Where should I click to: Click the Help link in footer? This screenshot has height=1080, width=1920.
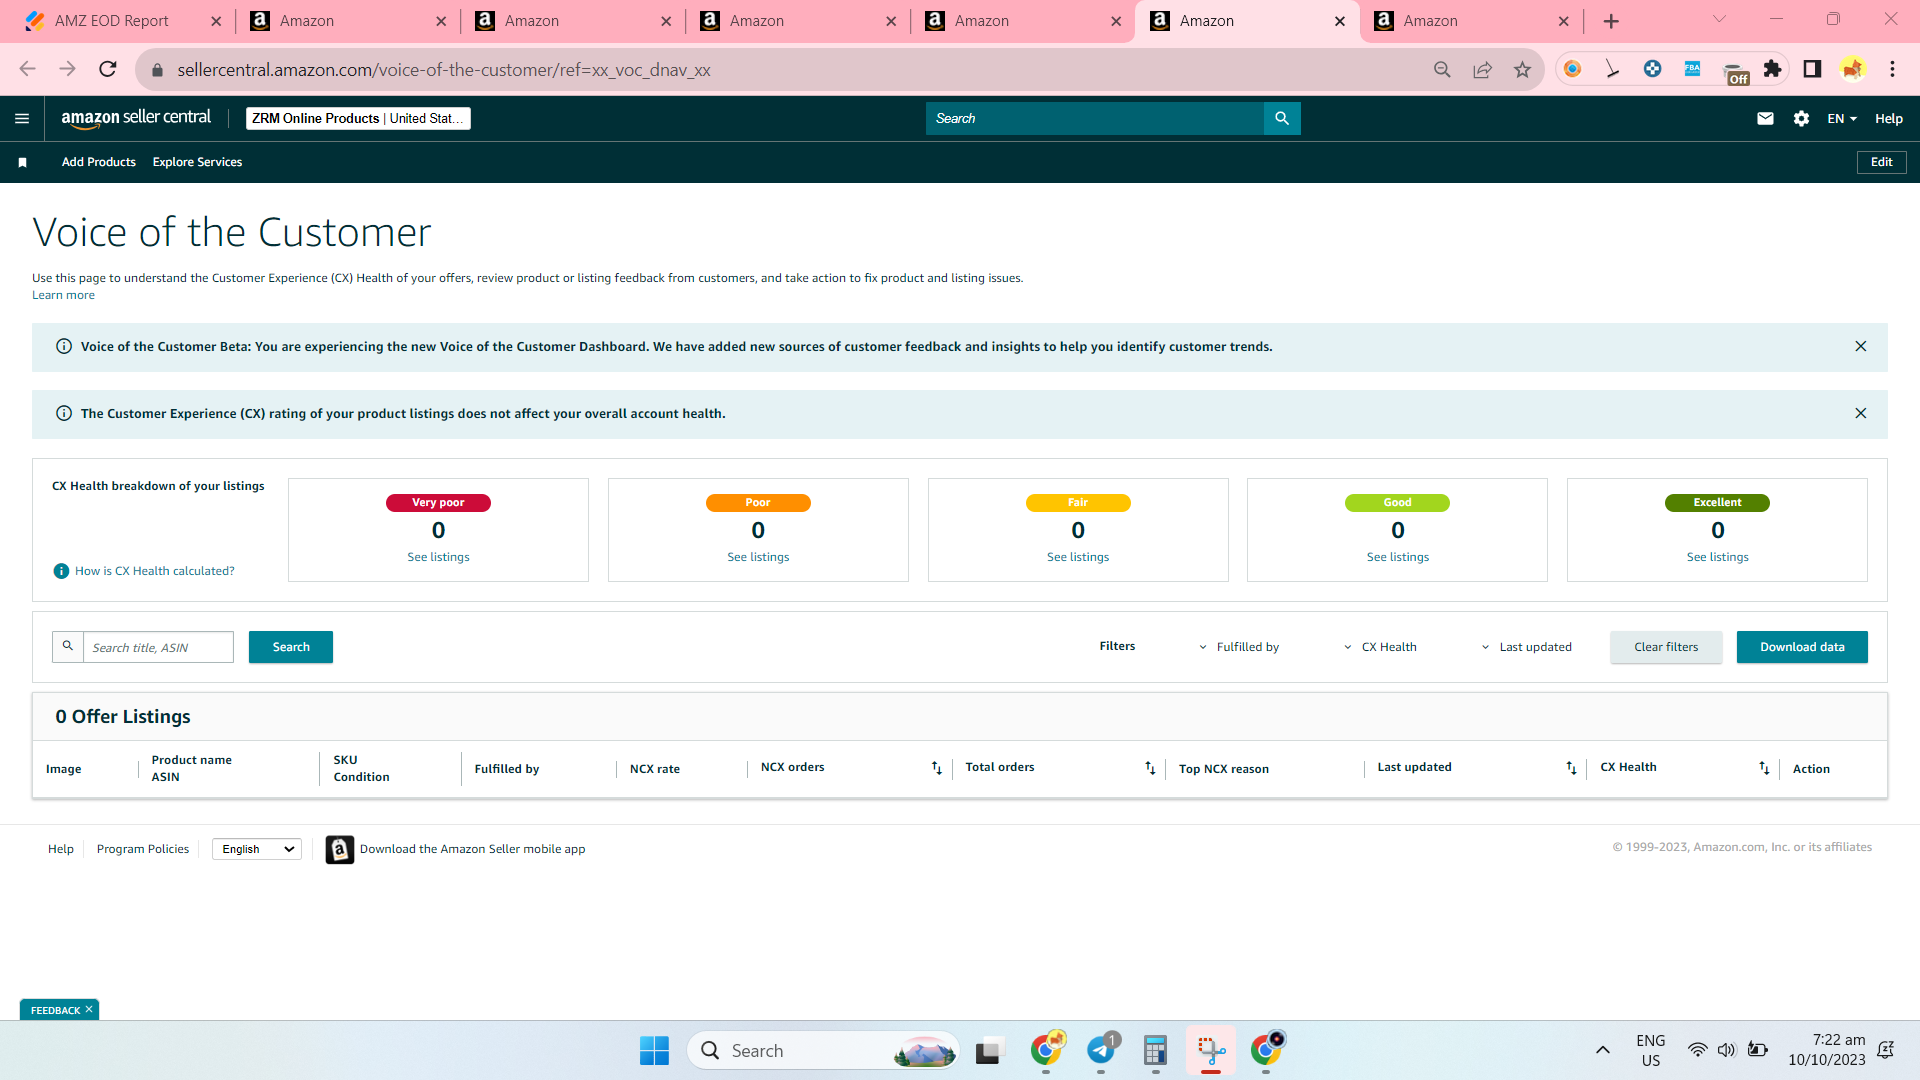click(61, 849)
